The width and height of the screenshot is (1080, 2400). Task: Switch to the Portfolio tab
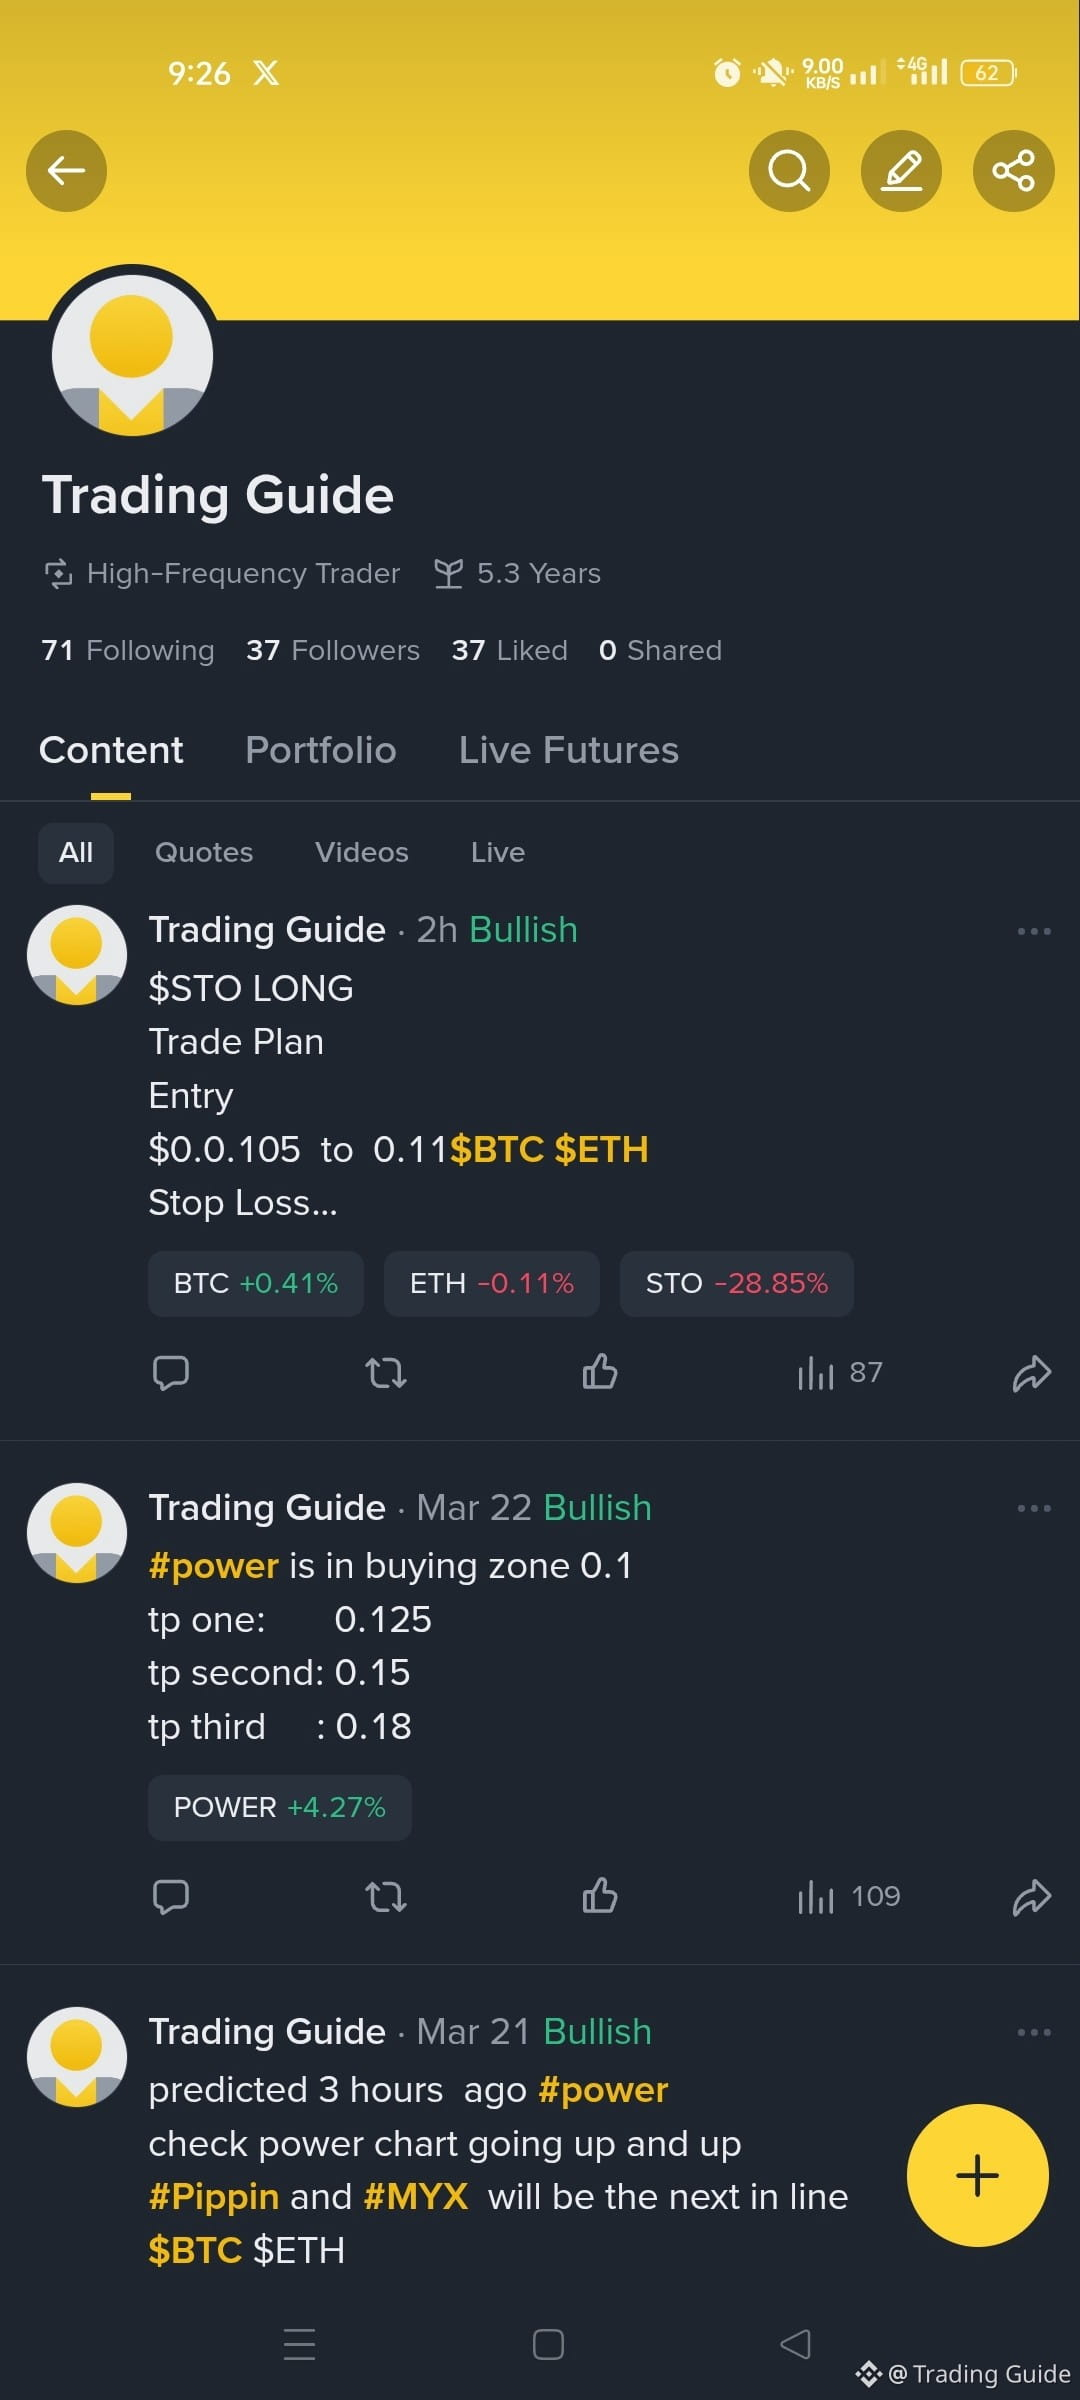pos(321,750)
